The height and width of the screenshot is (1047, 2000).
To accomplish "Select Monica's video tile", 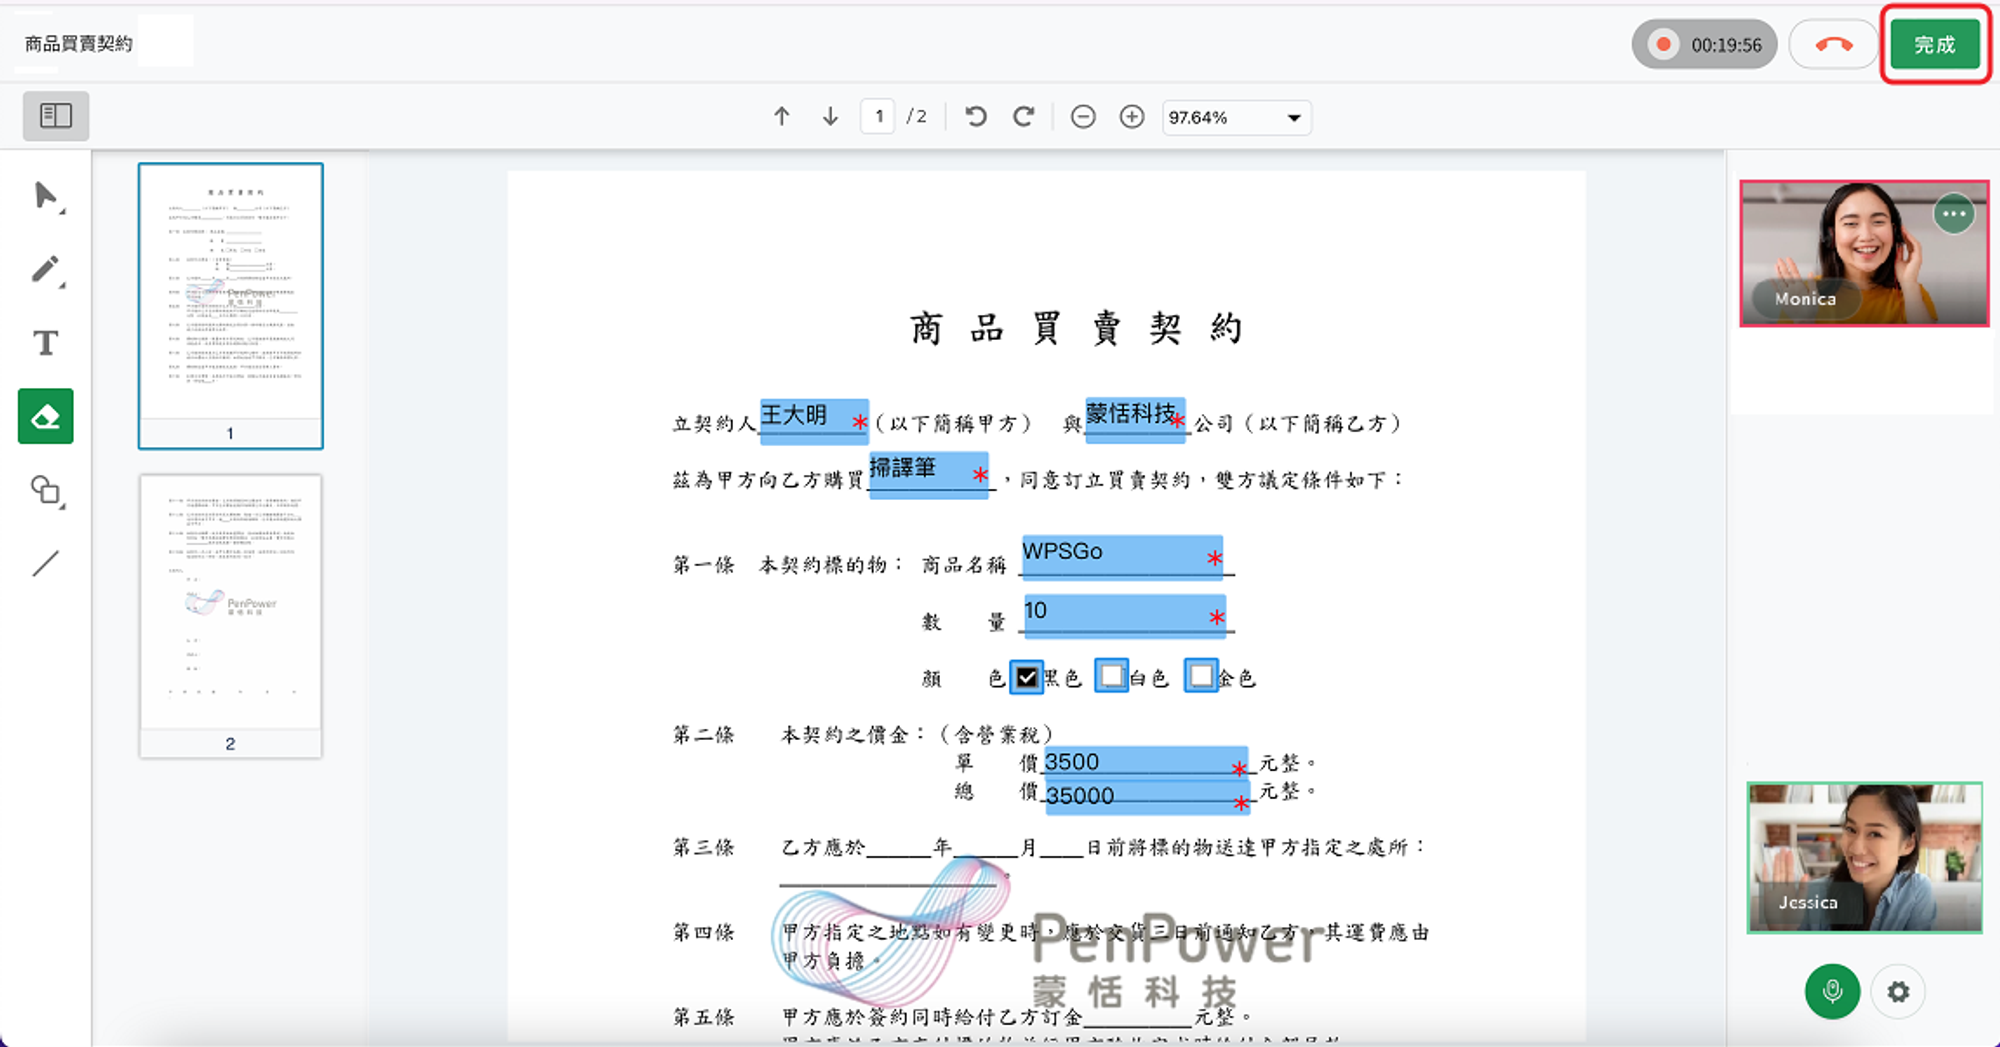I will click(1864, 253).
